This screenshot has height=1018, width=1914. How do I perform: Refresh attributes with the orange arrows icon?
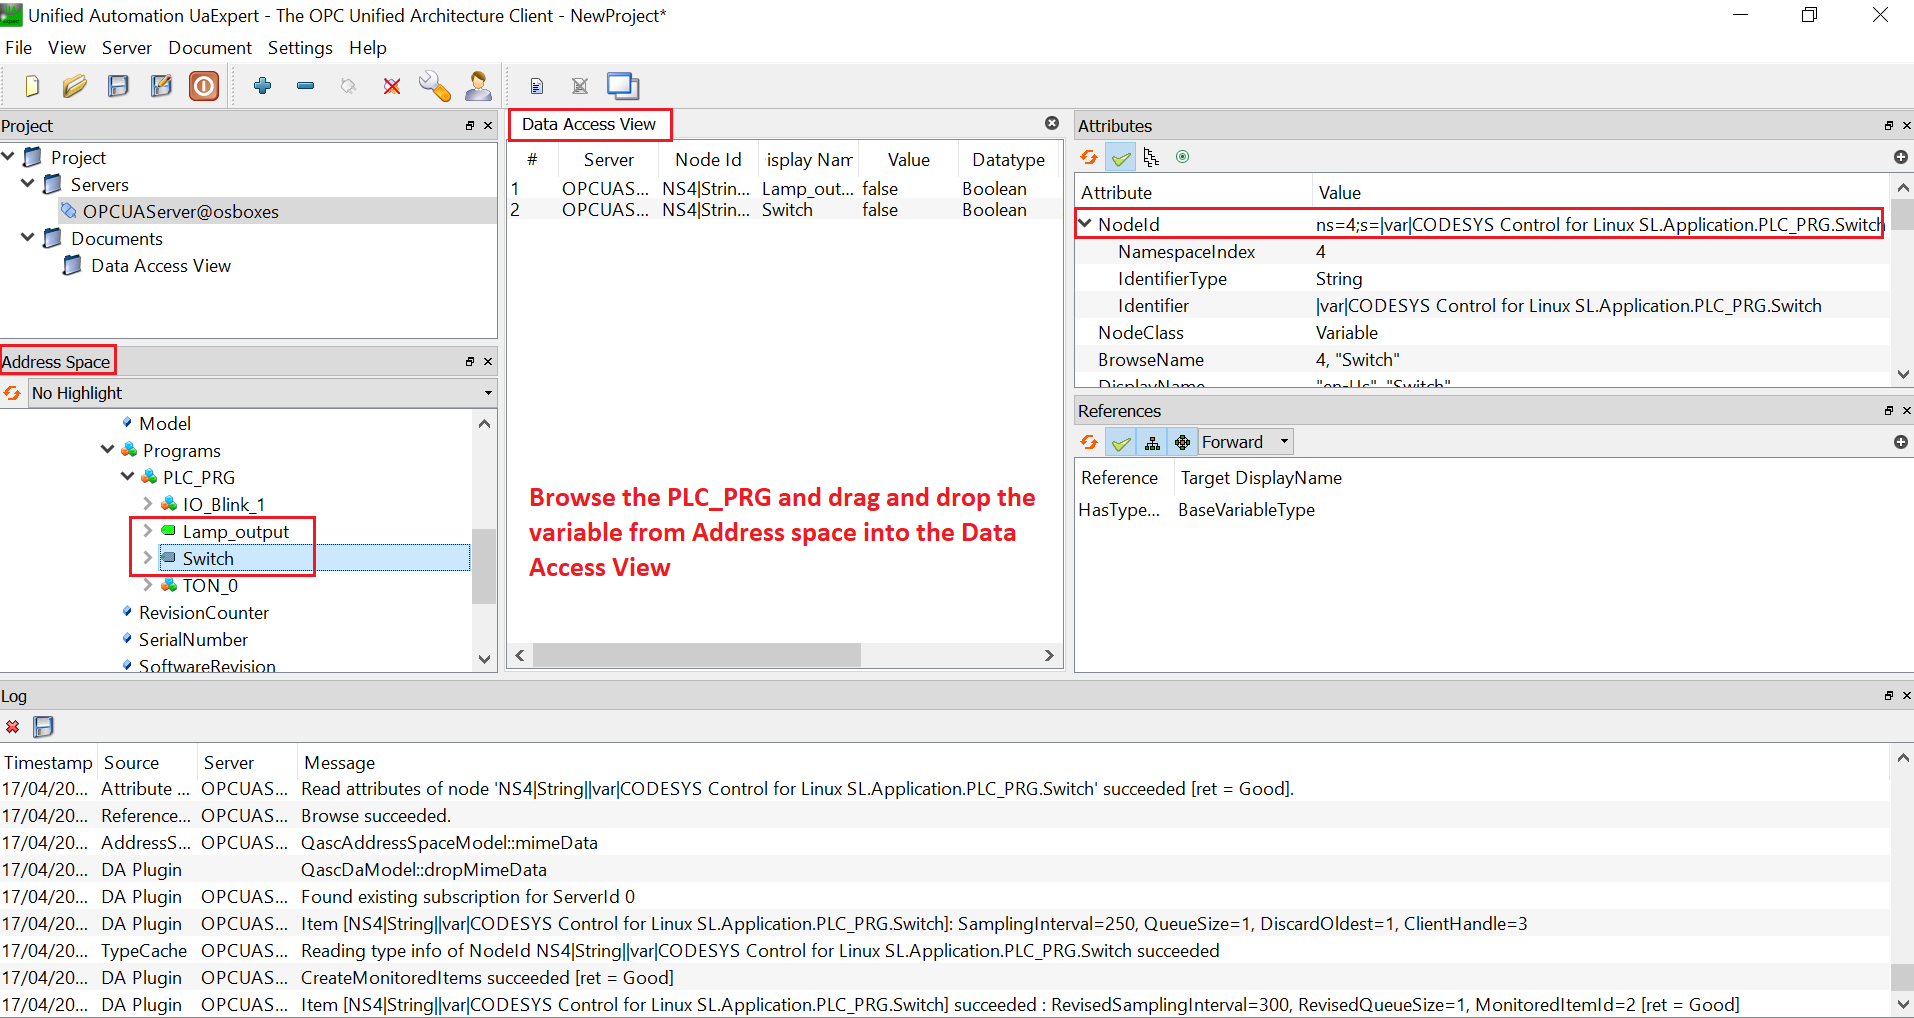(1089, 157)
